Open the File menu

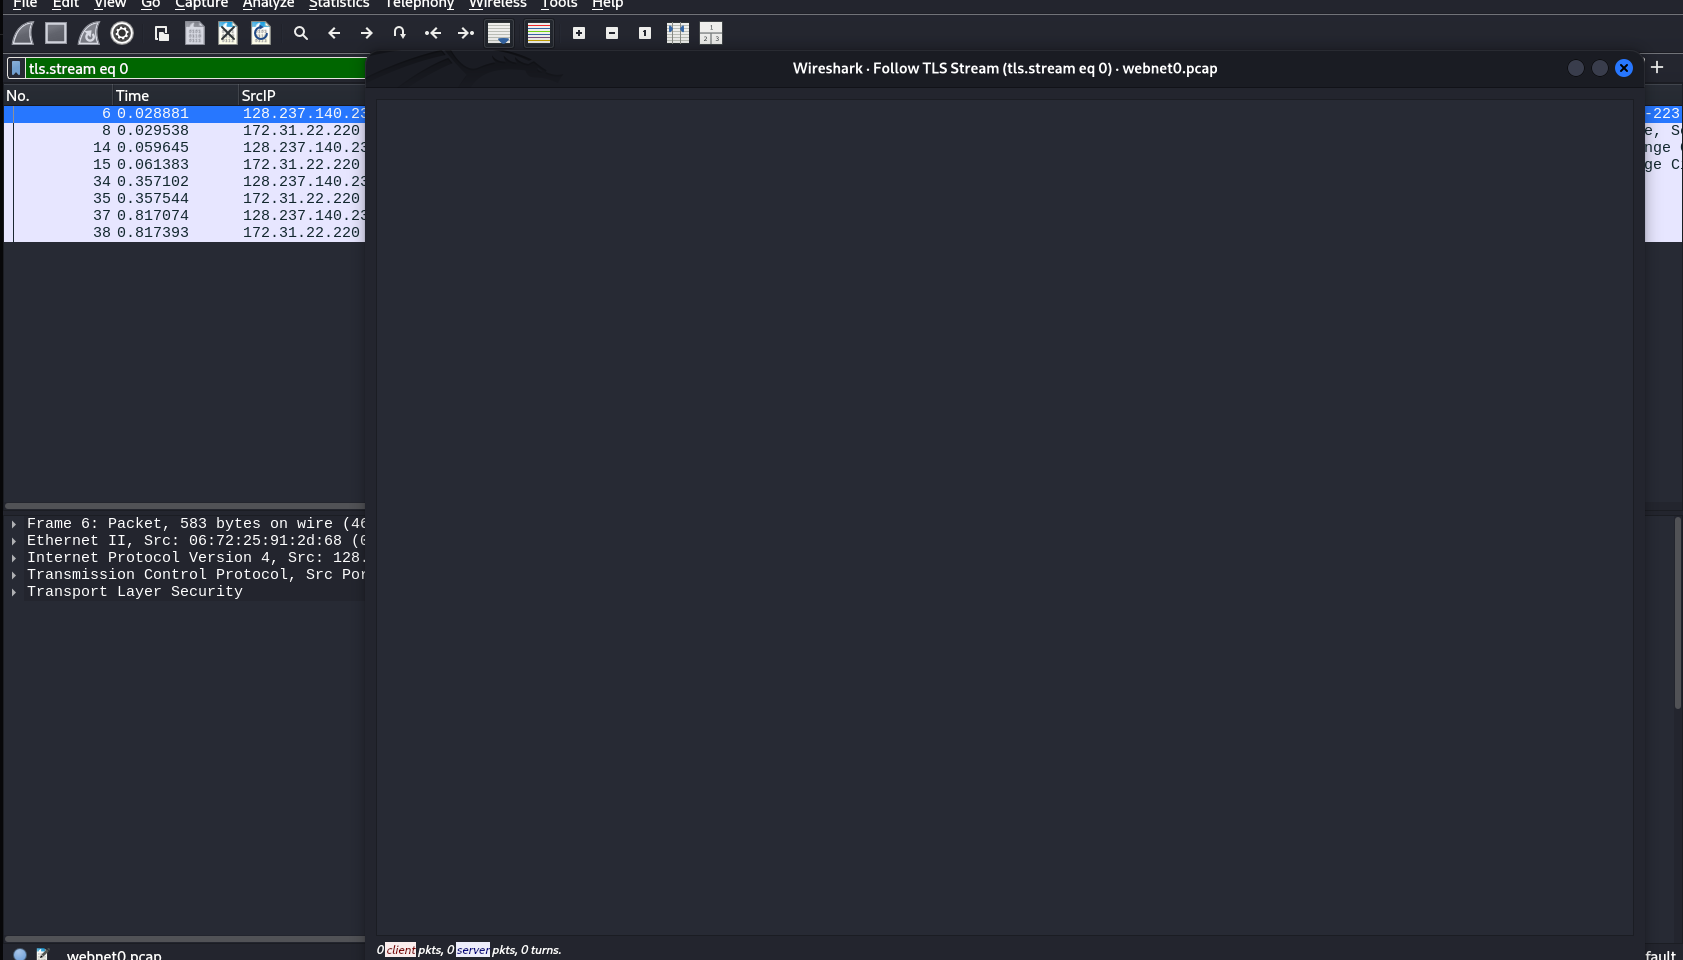point(25,4)
